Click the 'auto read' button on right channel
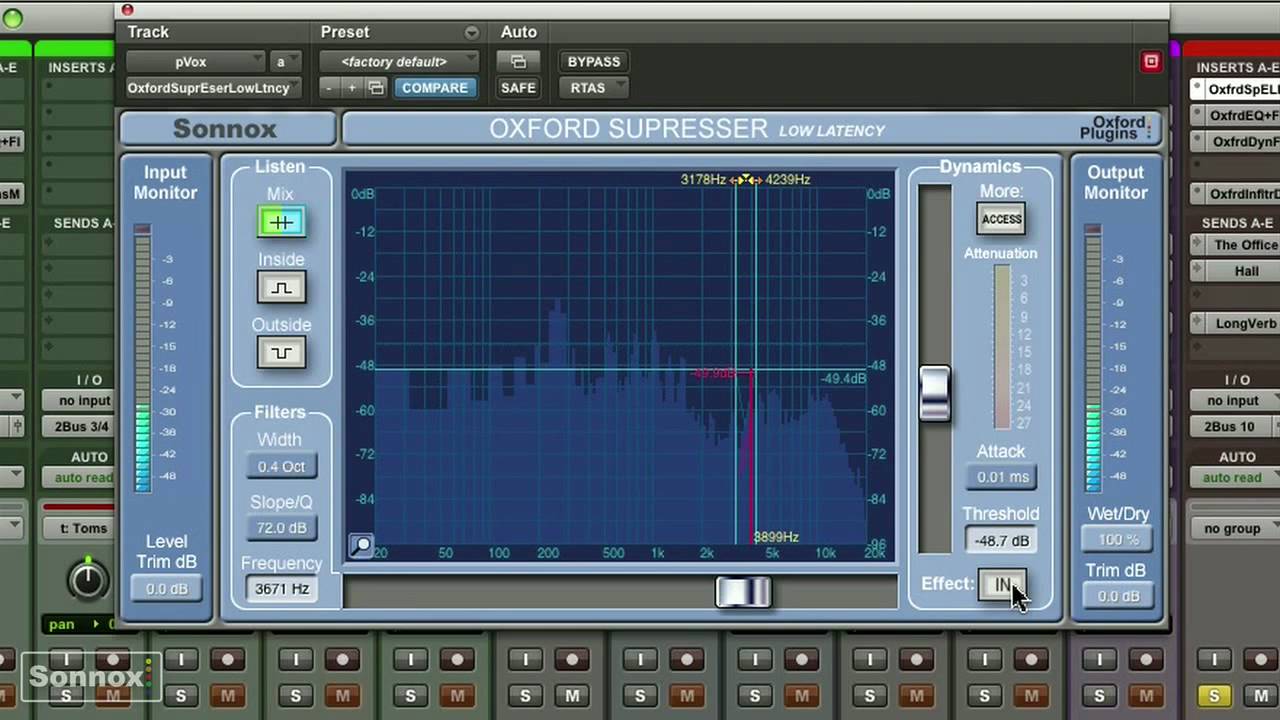Screen dimensions: 1280x720 [x=1232, y=478]
